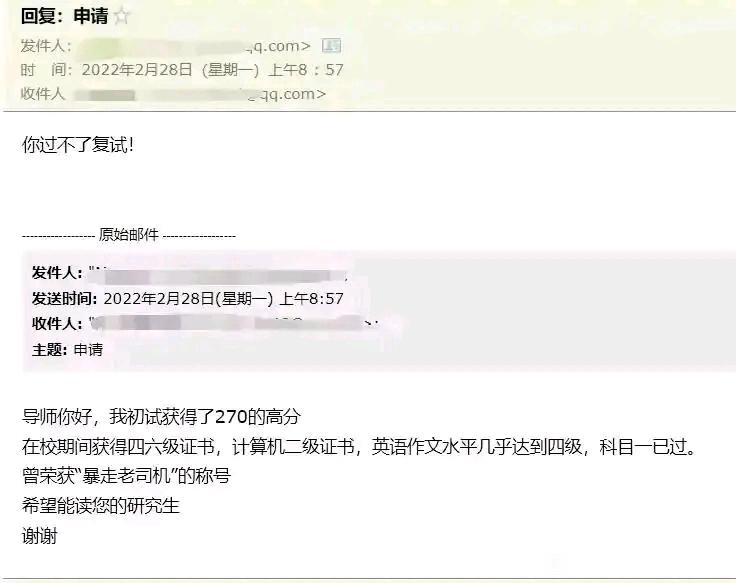The image size is (736, 583).
Task: Click the 原始邮件 divider line
Action: pyautogui.click(x=129, y=235)
